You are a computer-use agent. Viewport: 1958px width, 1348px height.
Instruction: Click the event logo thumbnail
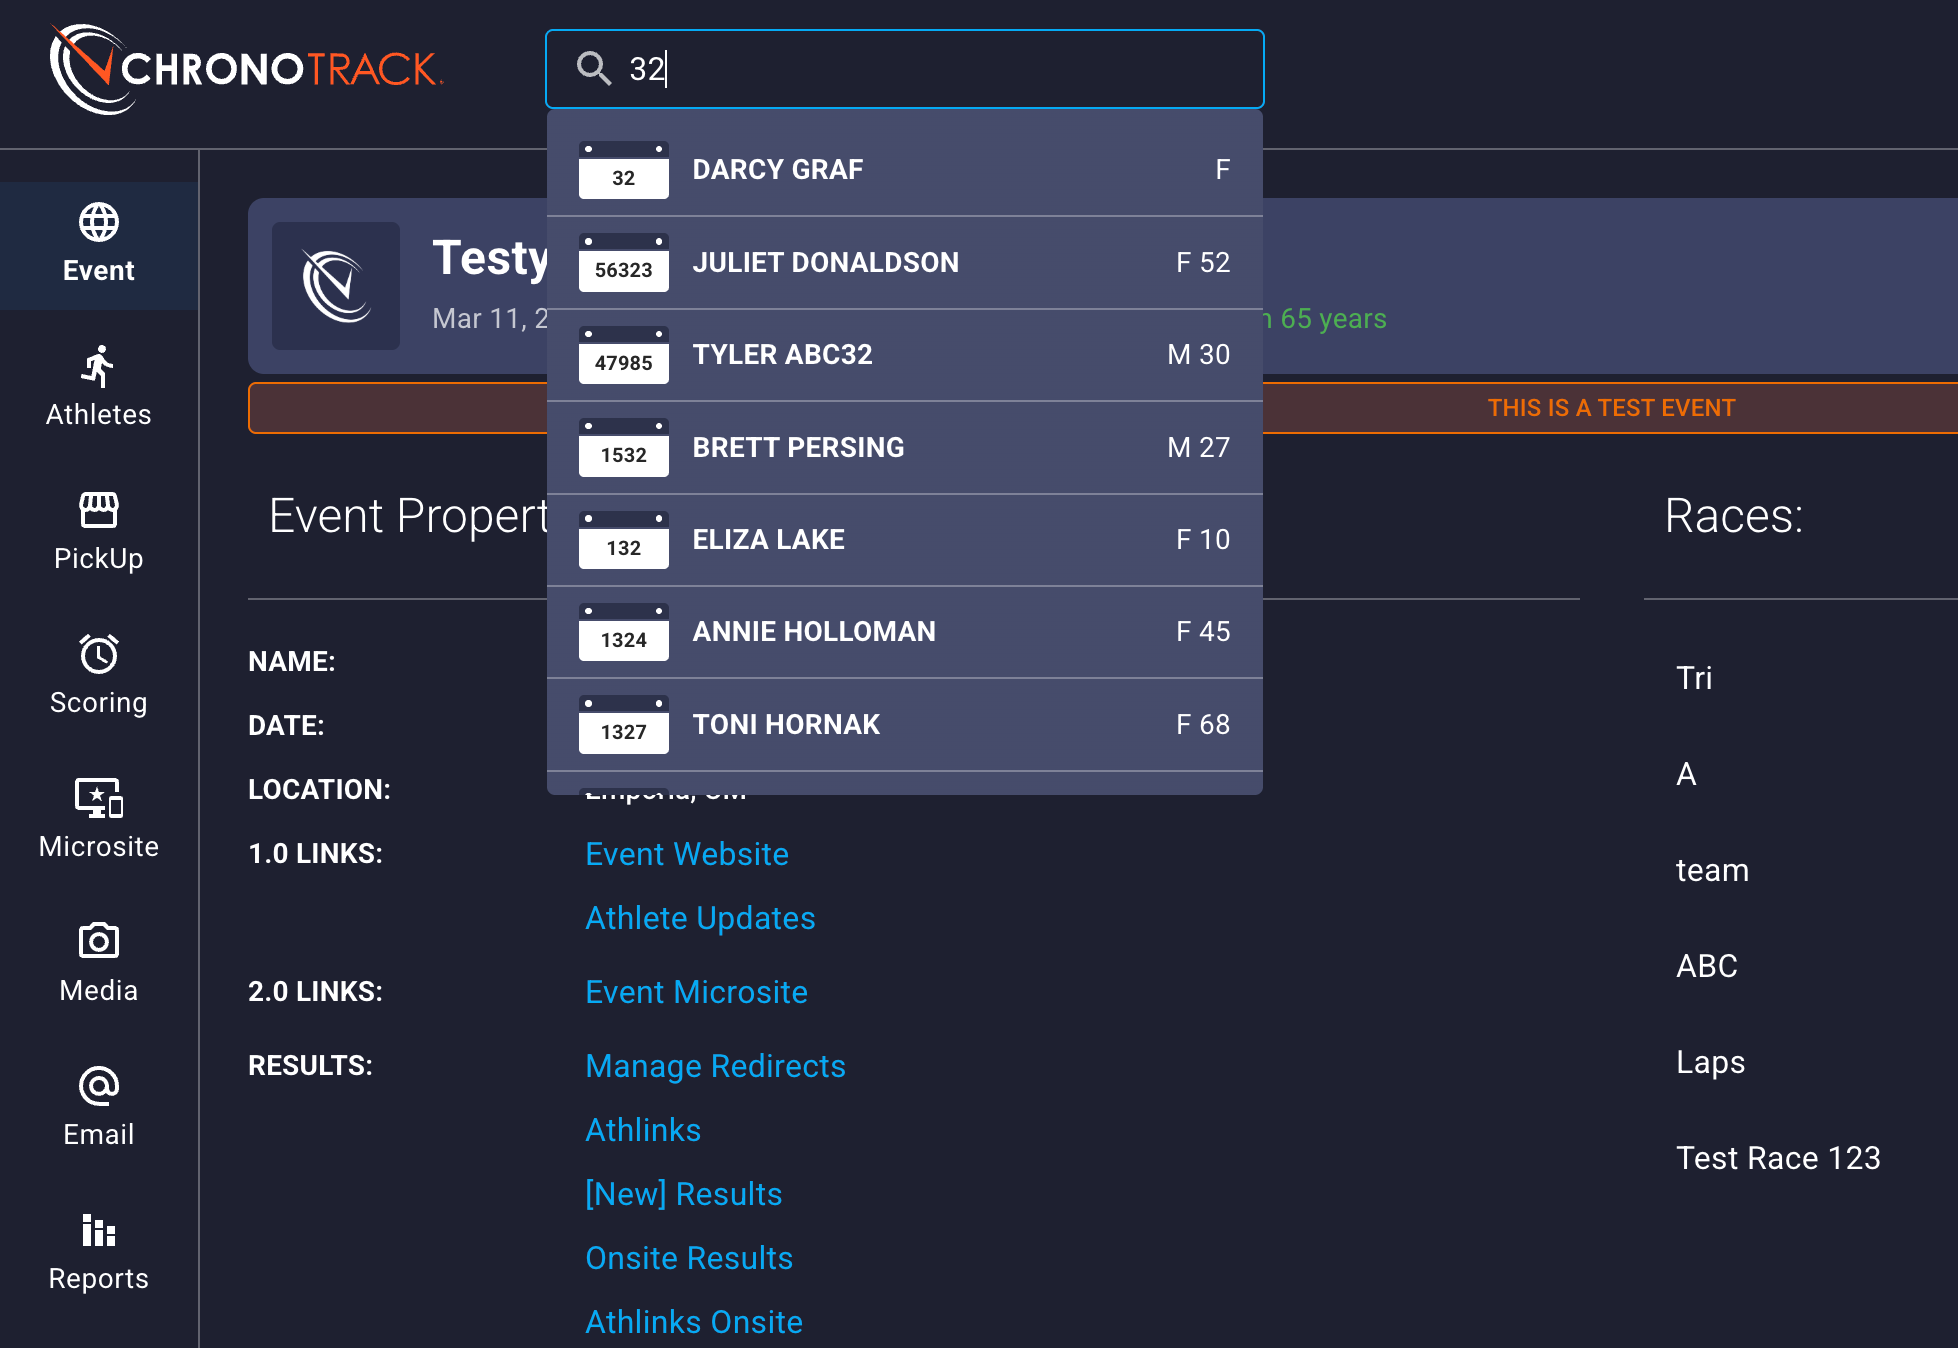[336, 286]
